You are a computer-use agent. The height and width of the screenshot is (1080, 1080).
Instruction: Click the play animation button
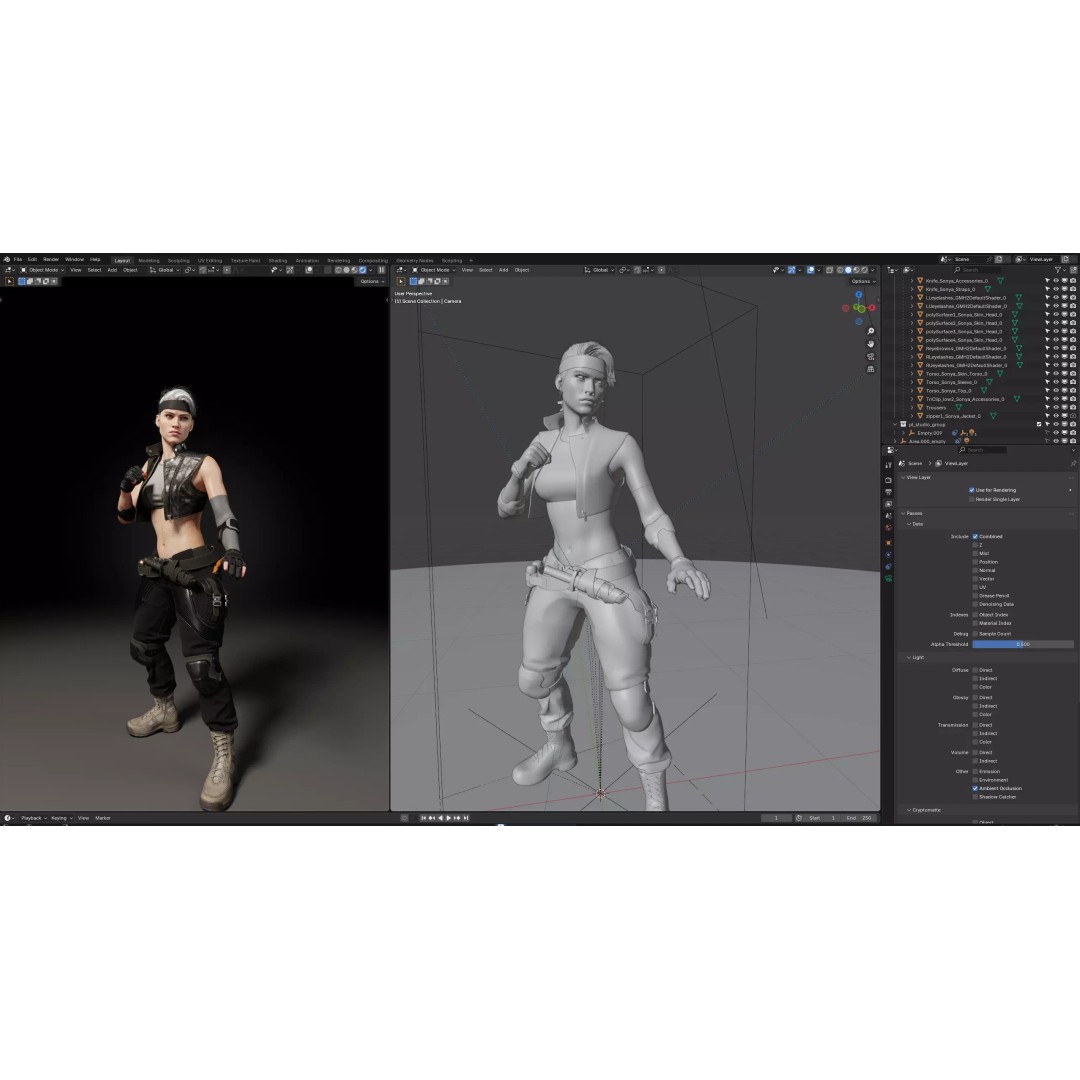click(x=448, y=818)
